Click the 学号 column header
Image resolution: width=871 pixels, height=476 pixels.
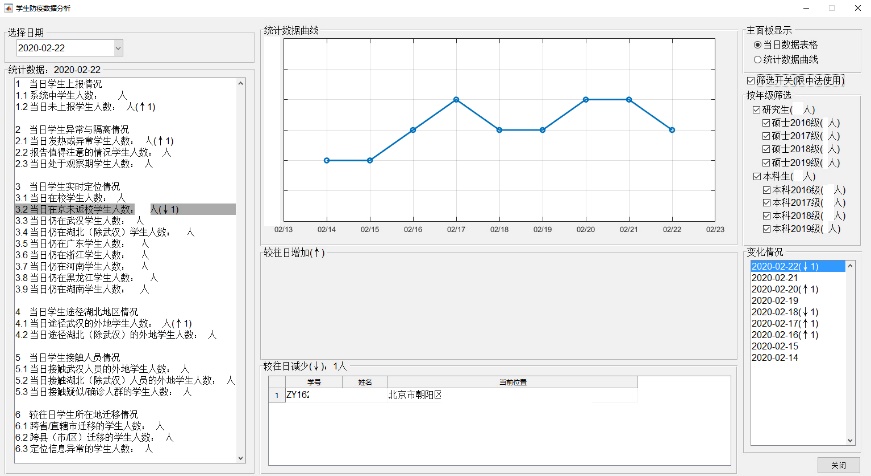pos(313,381)
